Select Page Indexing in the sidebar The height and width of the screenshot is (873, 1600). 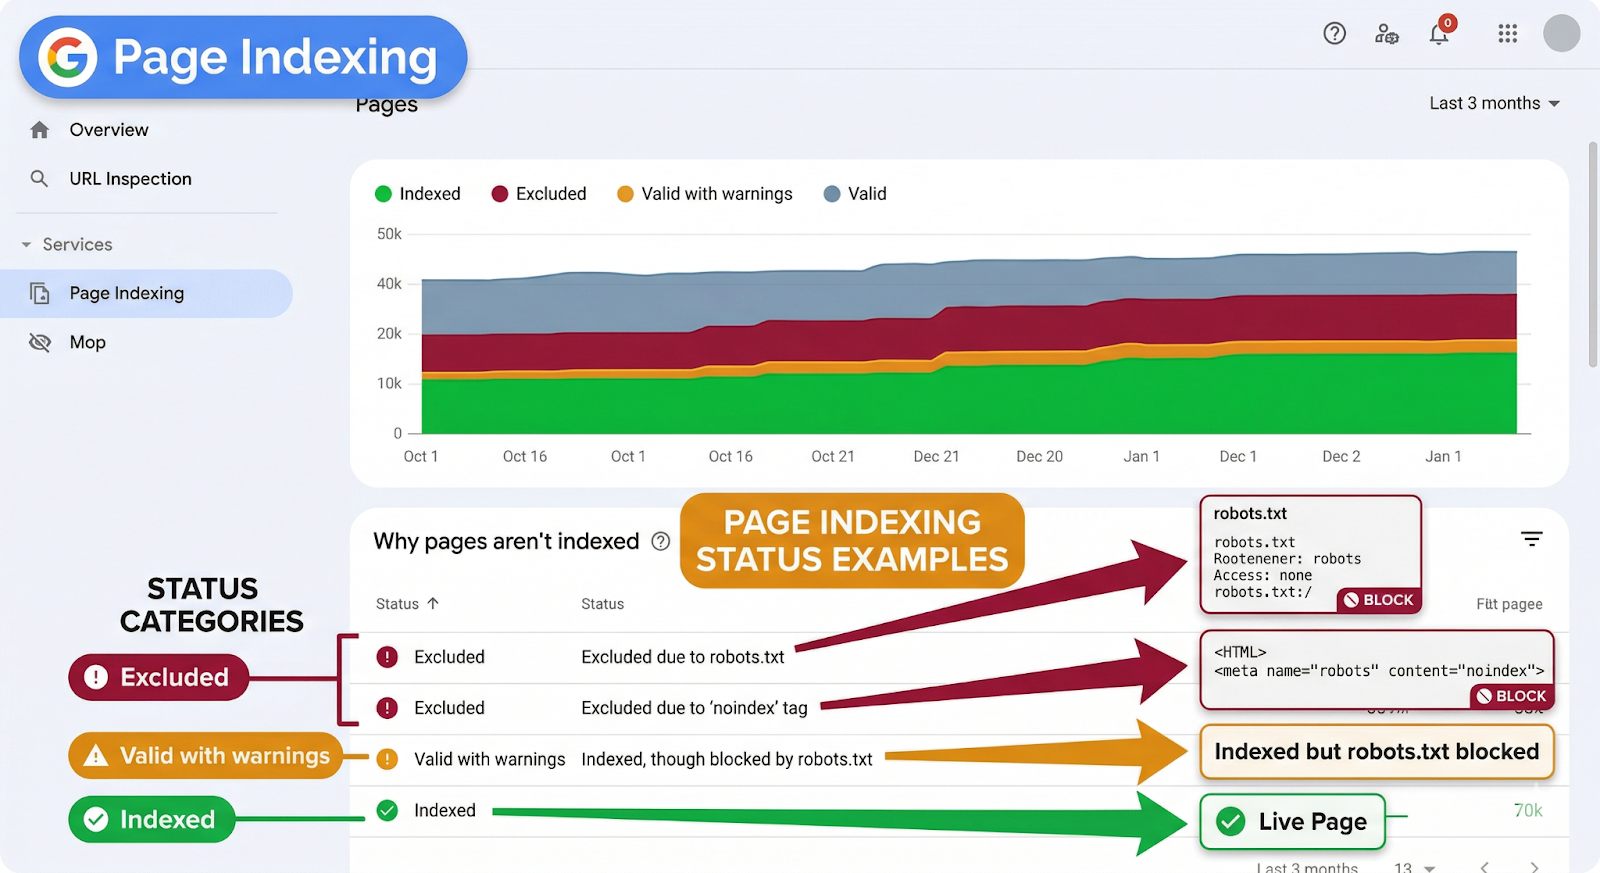click(x=126, y=293)
